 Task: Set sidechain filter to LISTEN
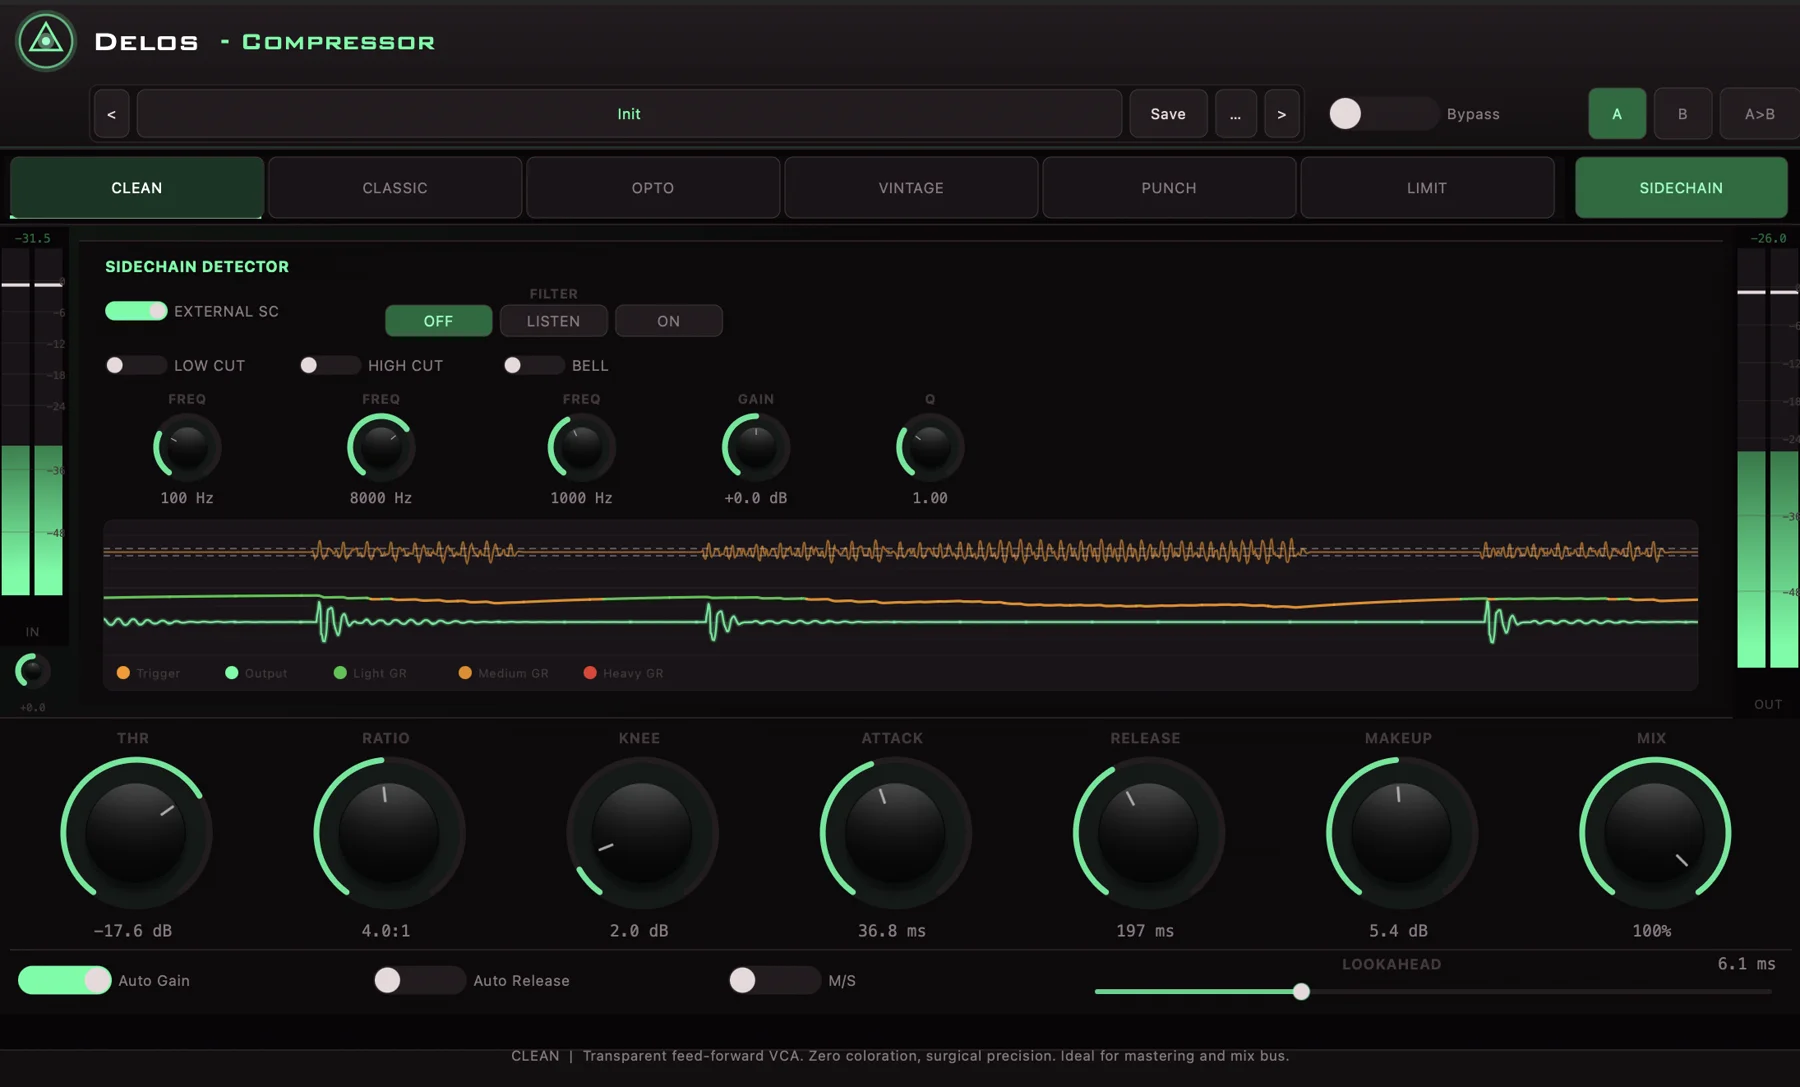coord(553,321)
